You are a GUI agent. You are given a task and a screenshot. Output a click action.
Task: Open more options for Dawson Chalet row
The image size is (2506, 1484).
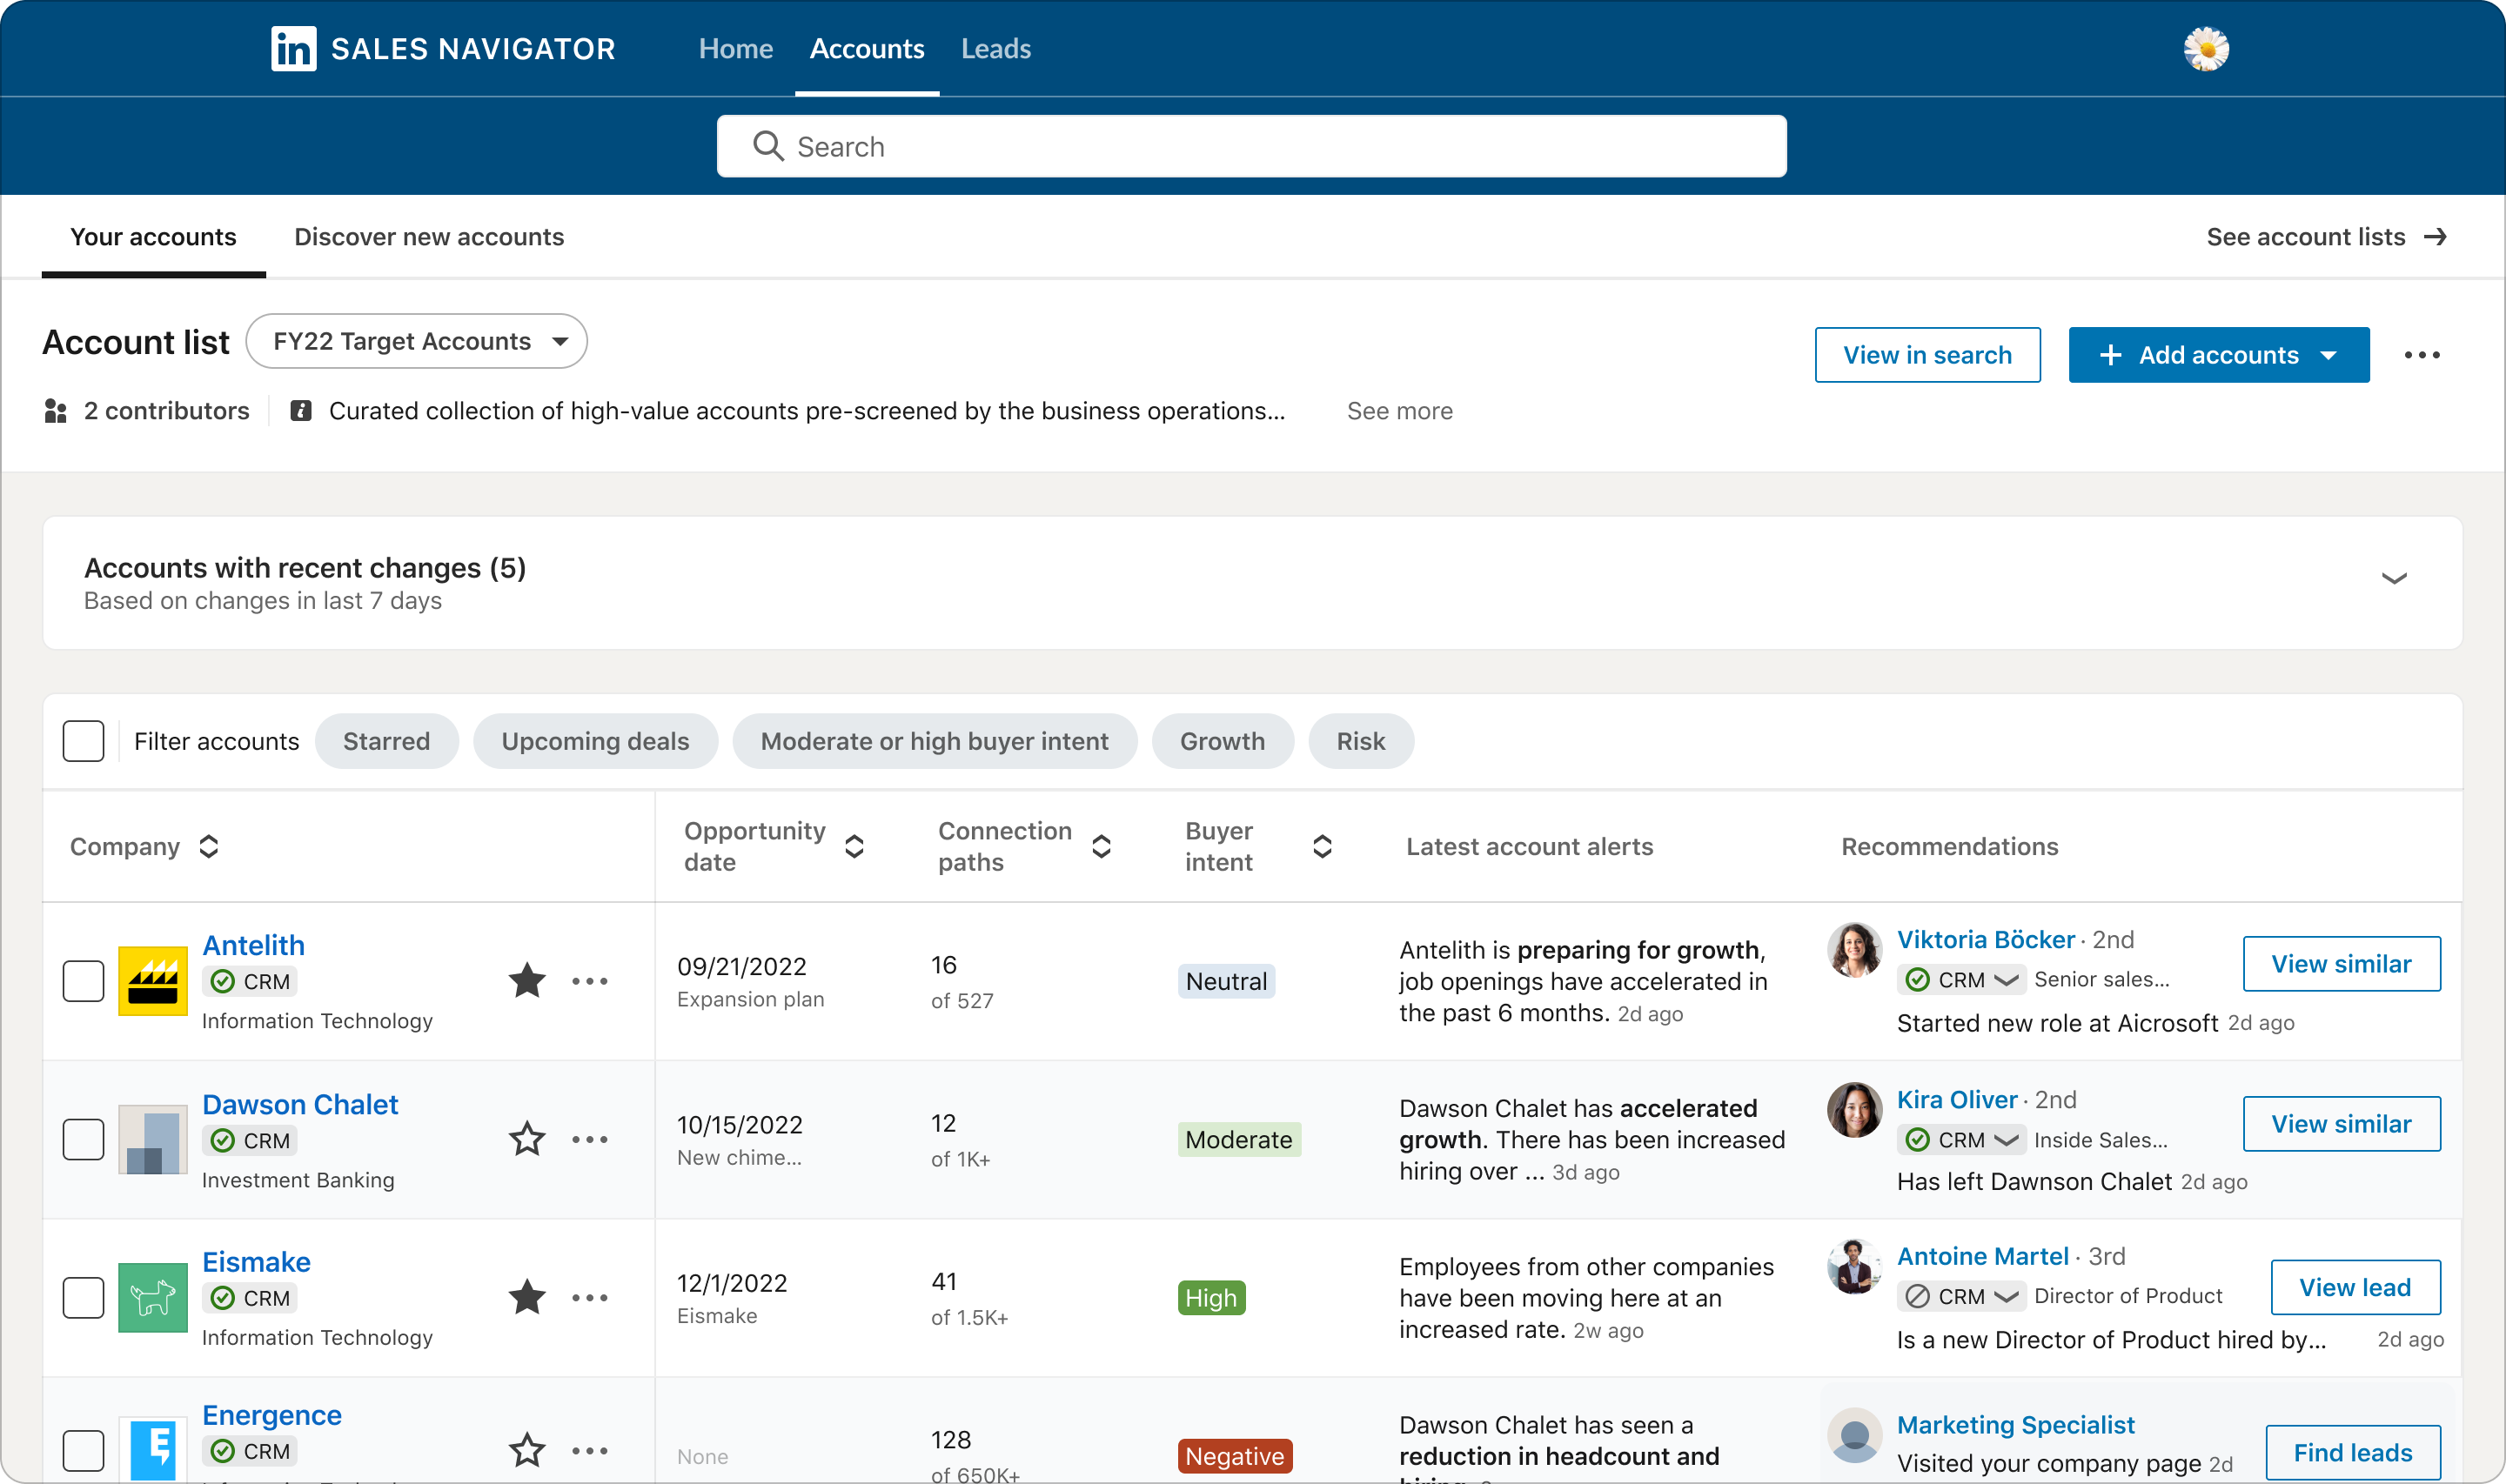(590, 1139)
